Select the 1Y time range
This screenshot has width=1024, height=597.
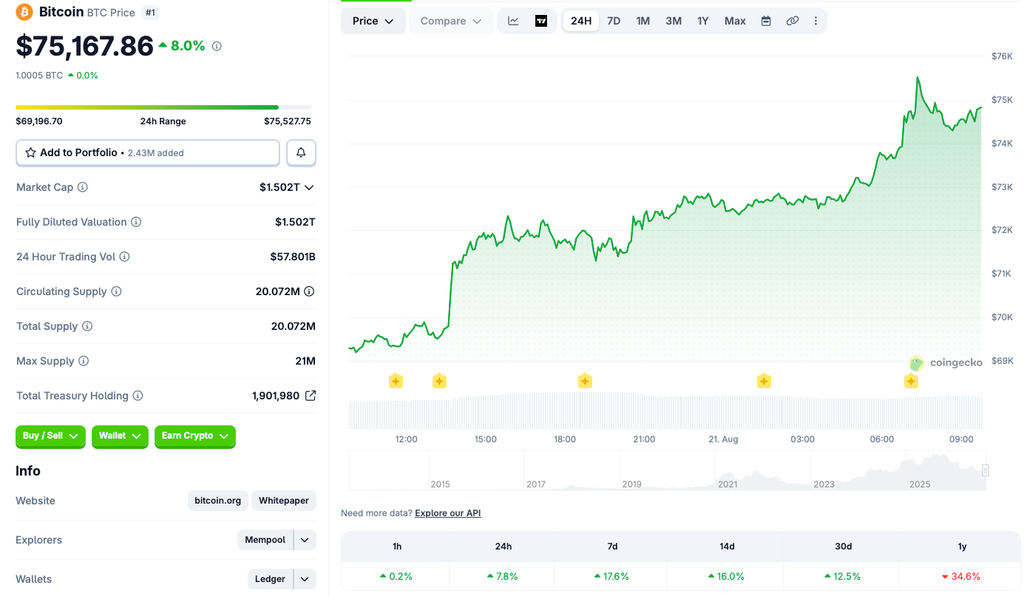tap(703, 21)
